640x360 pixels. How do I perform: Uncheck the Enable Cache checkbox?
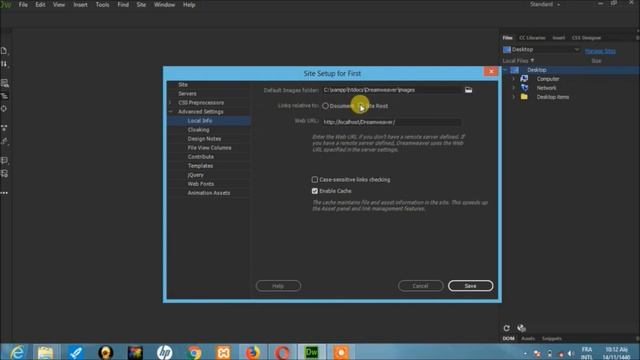(x=315, y=191)
